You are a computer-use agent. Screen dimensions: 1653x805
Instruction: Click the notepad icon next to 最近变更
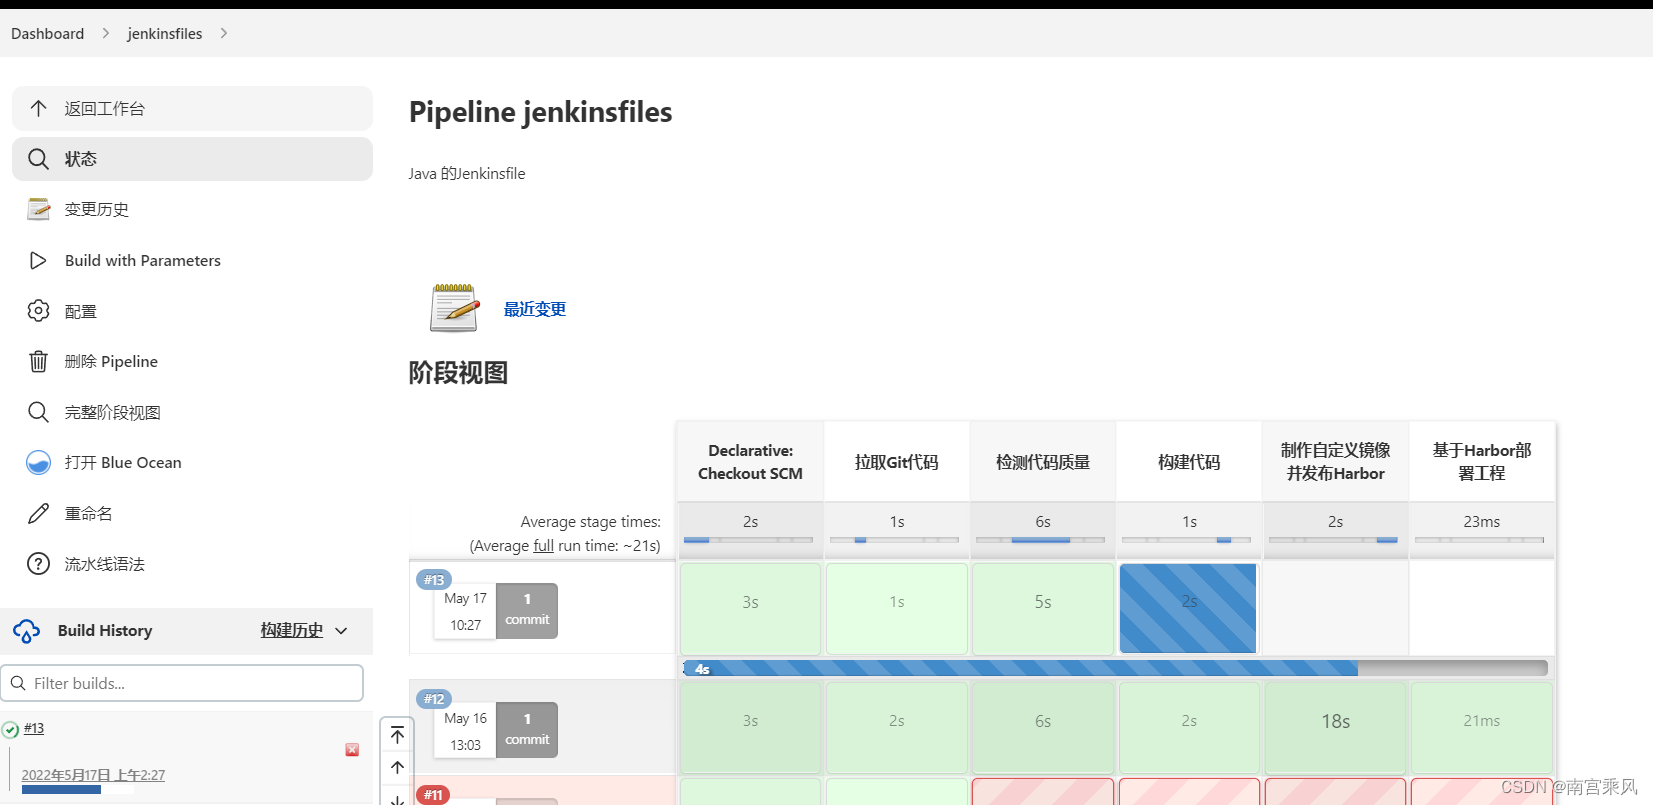click(454, 308)
